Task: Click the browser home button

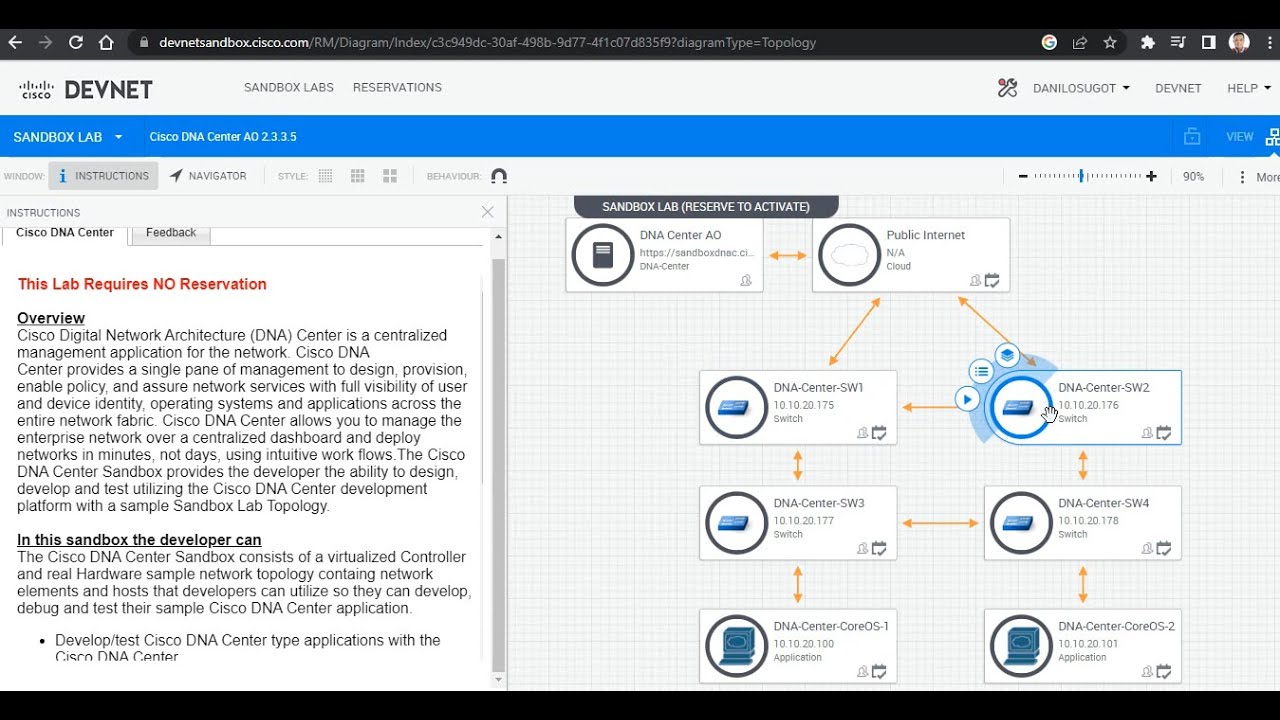Action: click(x=106, y=42)
